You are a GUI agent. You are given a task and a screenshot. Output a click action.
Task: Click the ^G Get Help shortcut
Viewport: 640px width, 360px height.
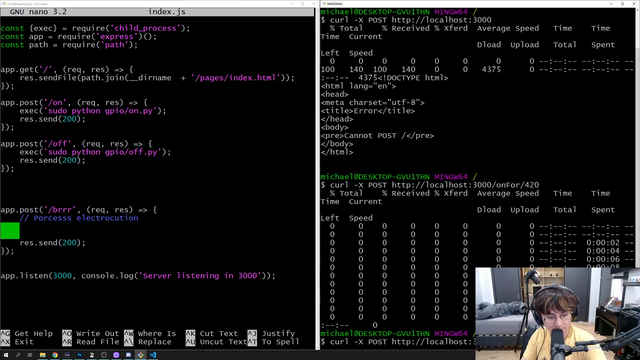click(x=27, y=333)
